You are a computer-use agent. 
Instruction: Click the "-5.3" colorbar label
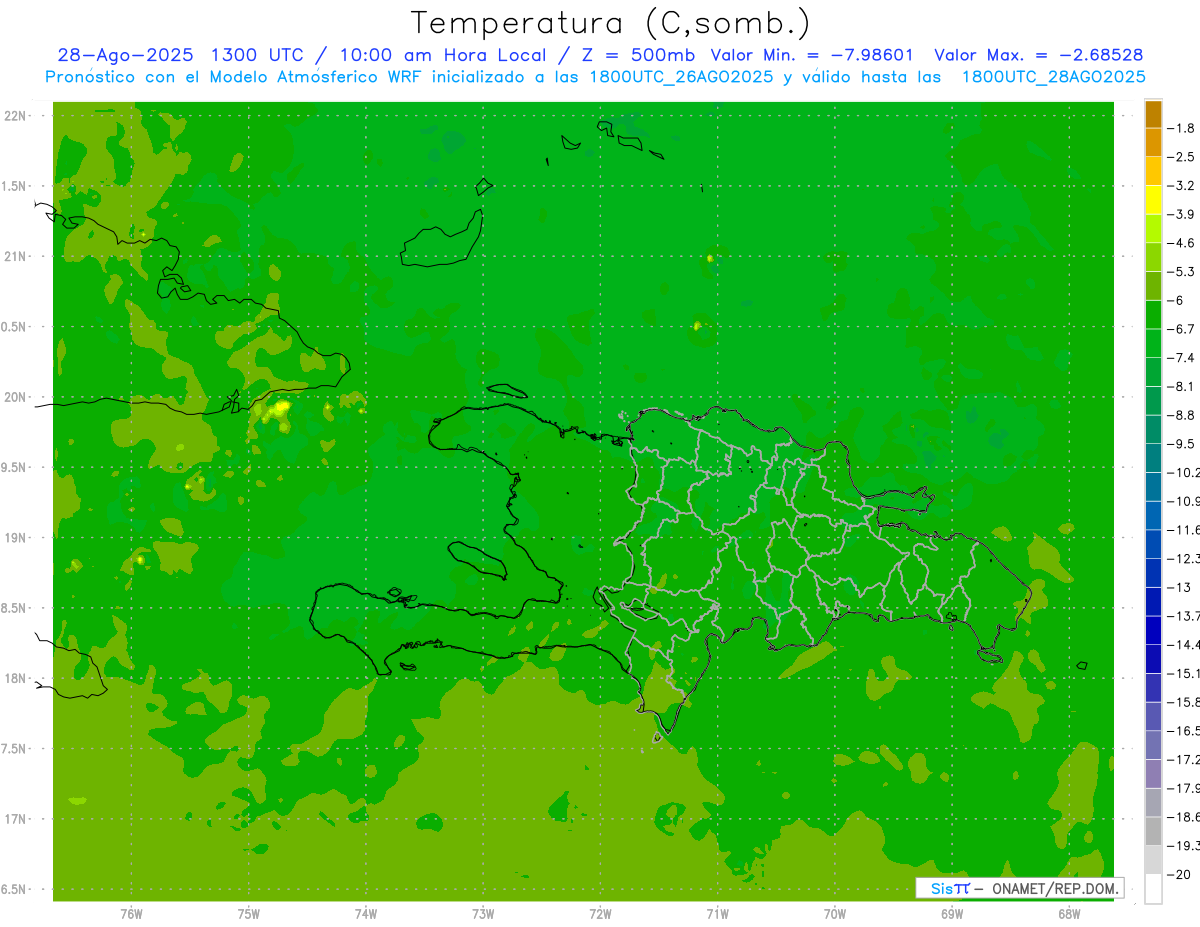(1182, 272)
